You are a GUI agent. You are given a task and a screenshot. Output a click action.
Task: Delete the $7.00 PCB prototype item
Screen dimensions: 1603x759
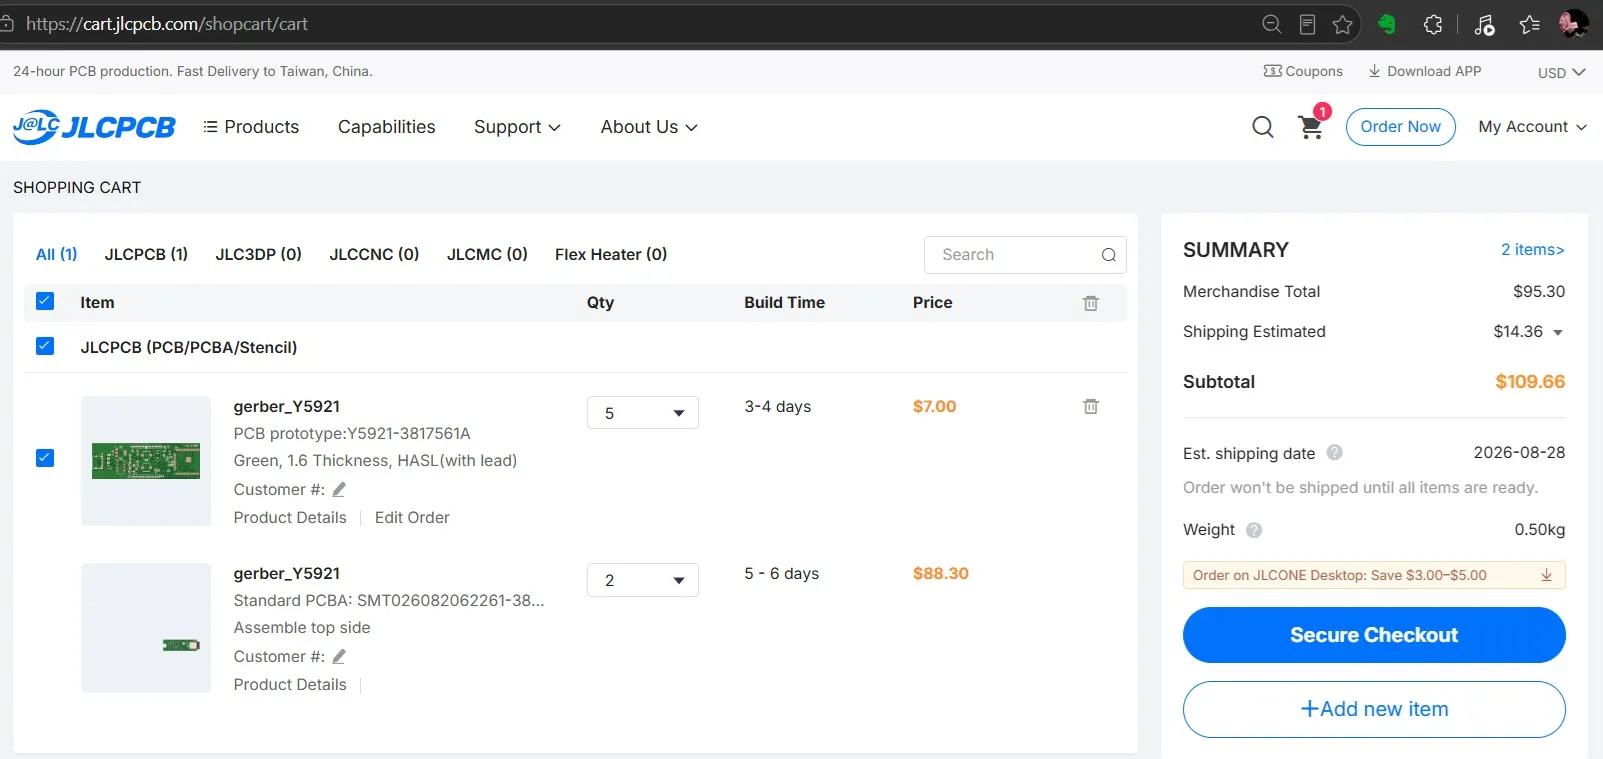point(1091,406)
